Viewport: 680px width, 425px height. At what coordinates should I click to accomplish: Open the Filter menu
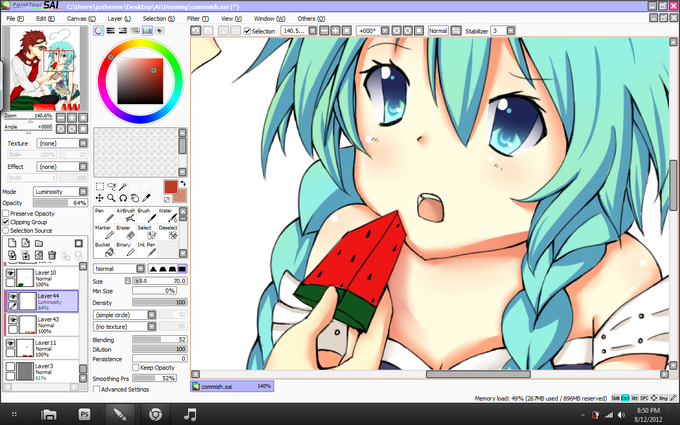pyautogui.click(x=198, y=19)
